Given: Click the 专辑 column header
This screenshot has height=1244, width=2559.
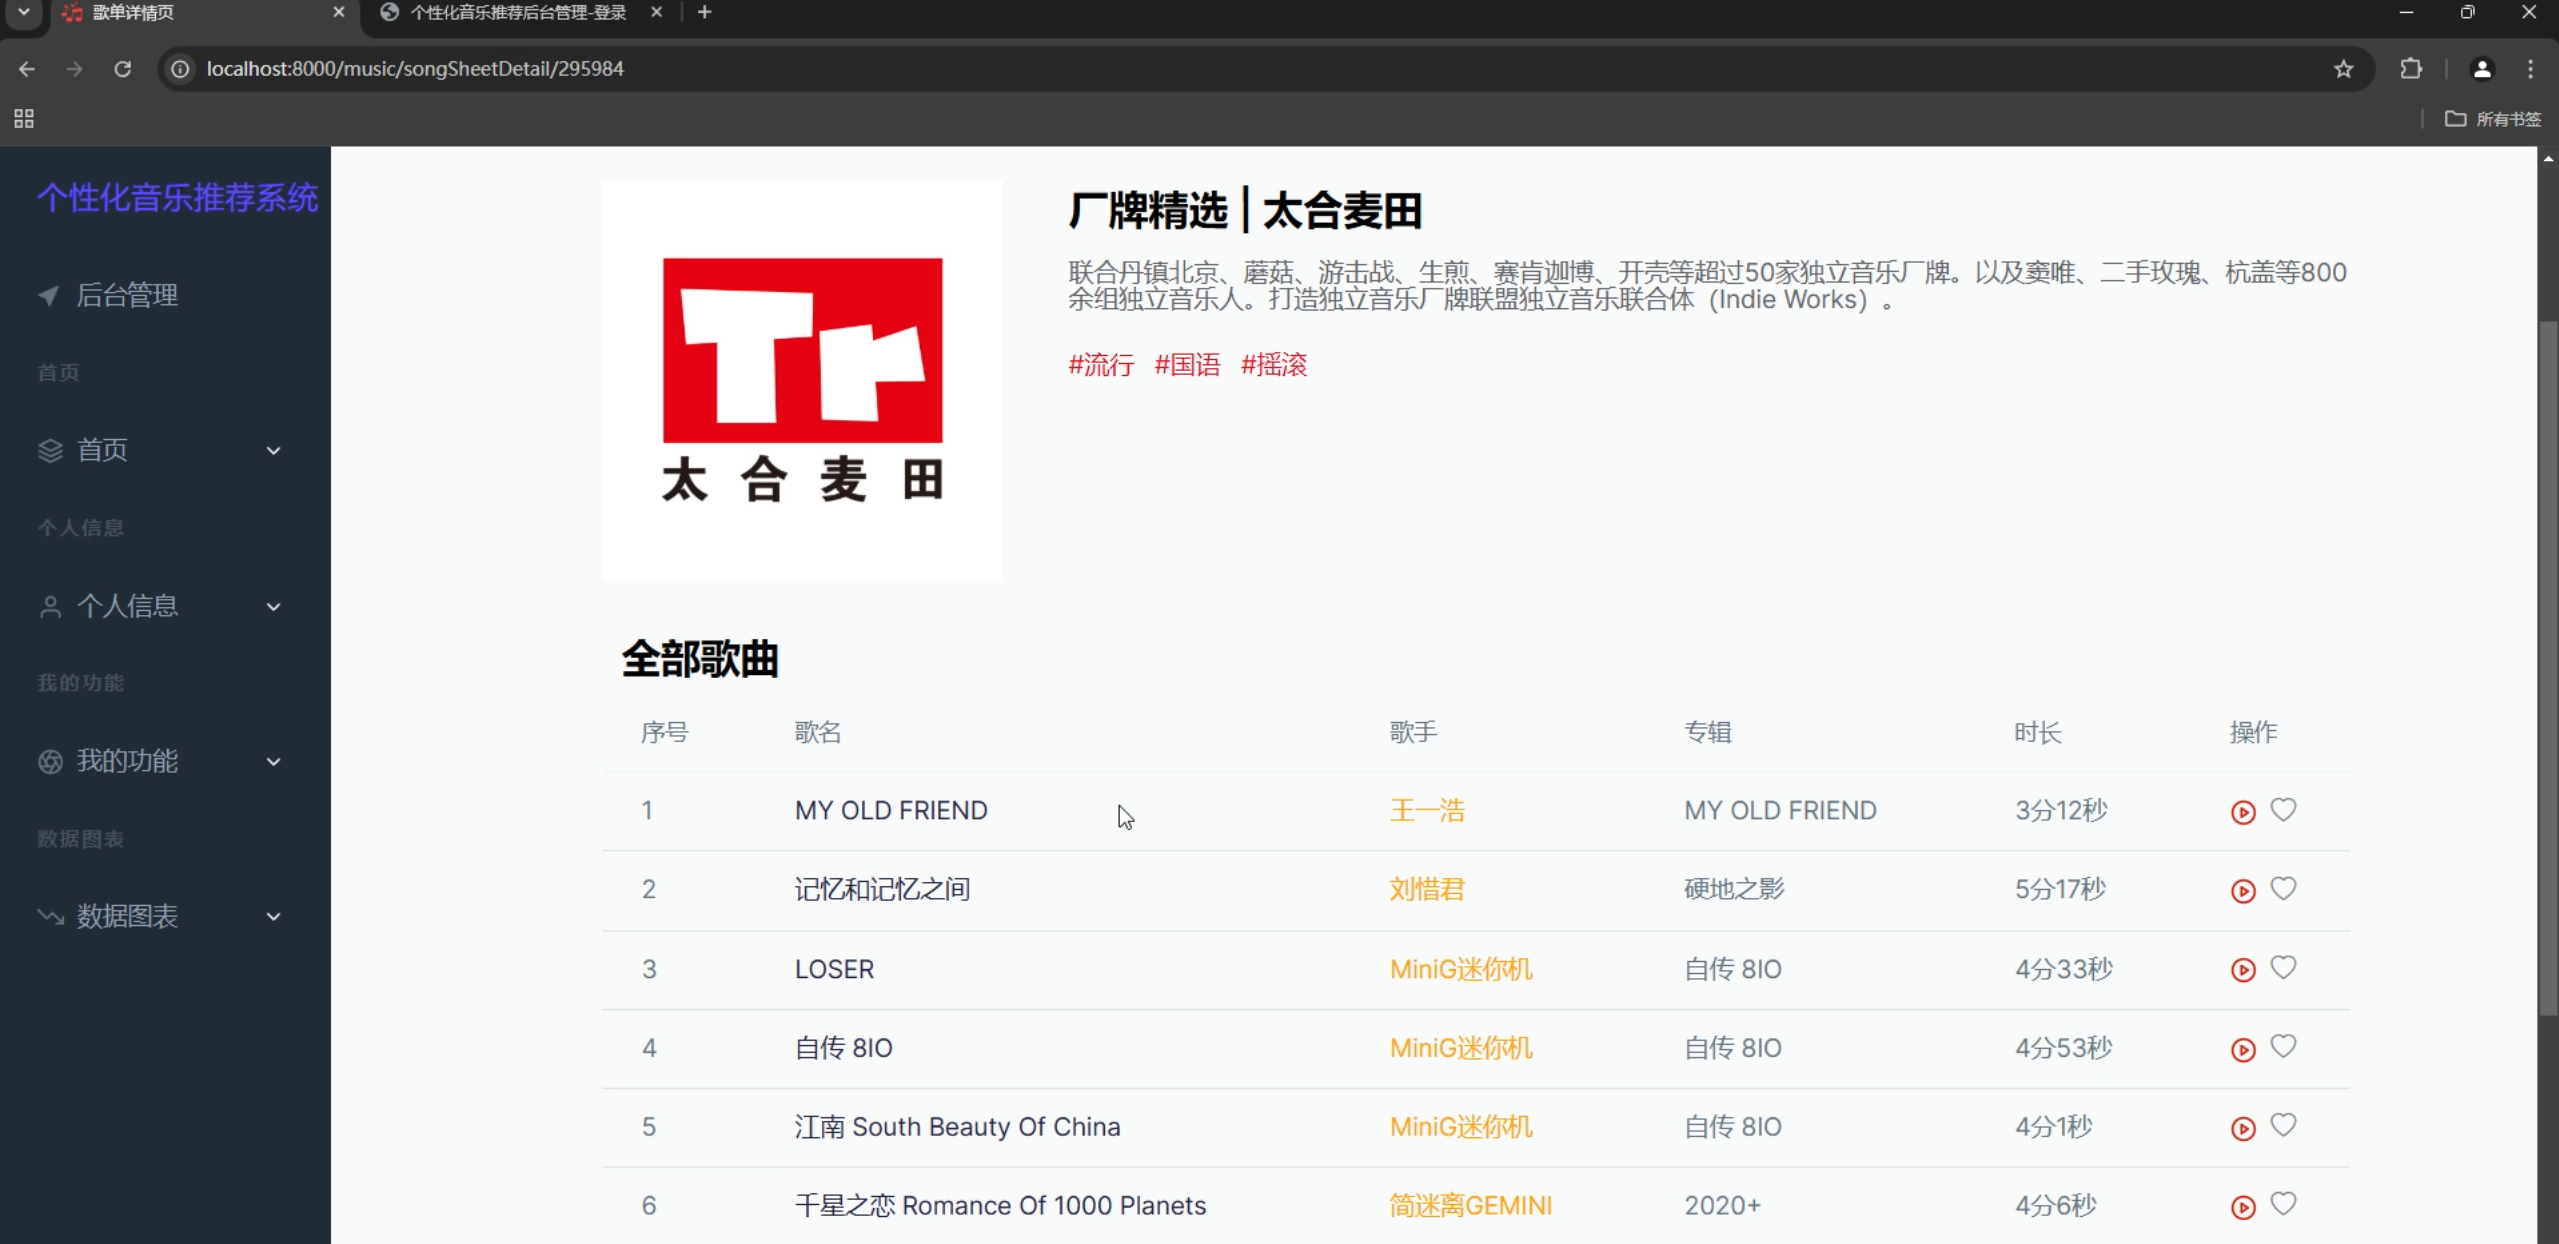Looking at the screenshot, I should click(x=1707, y=732).
